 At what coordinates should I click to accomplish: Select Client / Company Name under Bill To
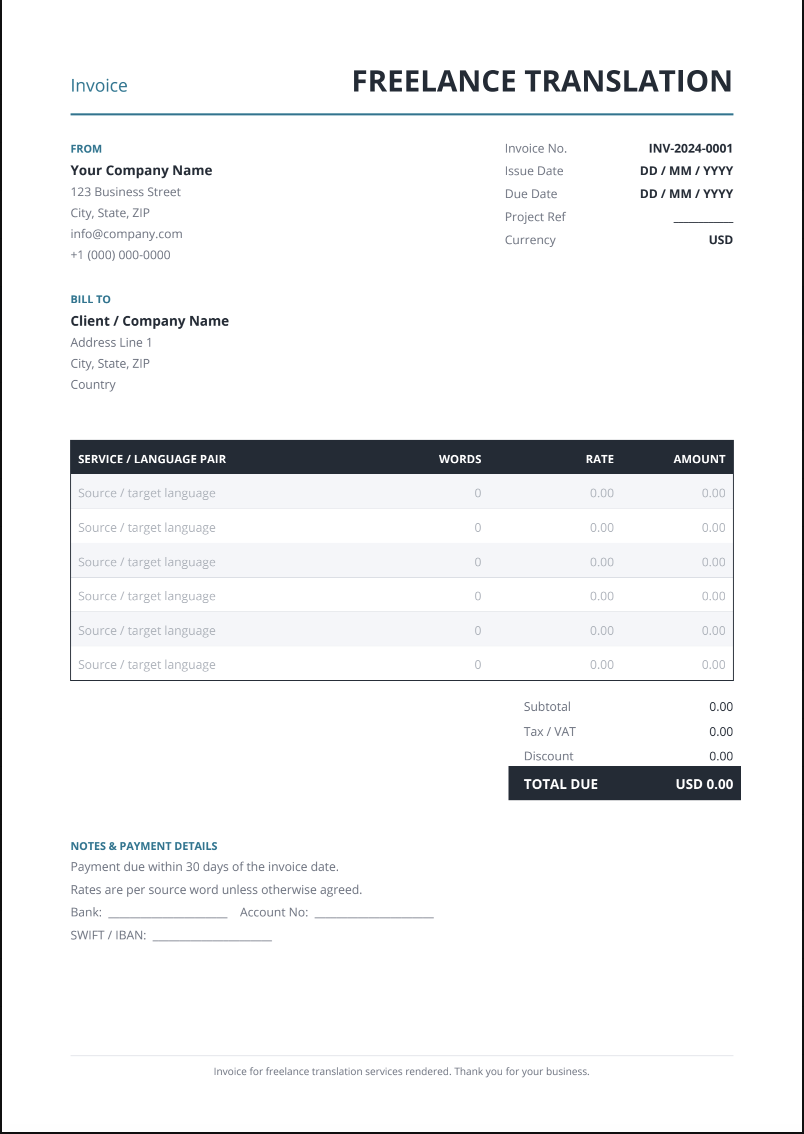click(x=150, y=321)
